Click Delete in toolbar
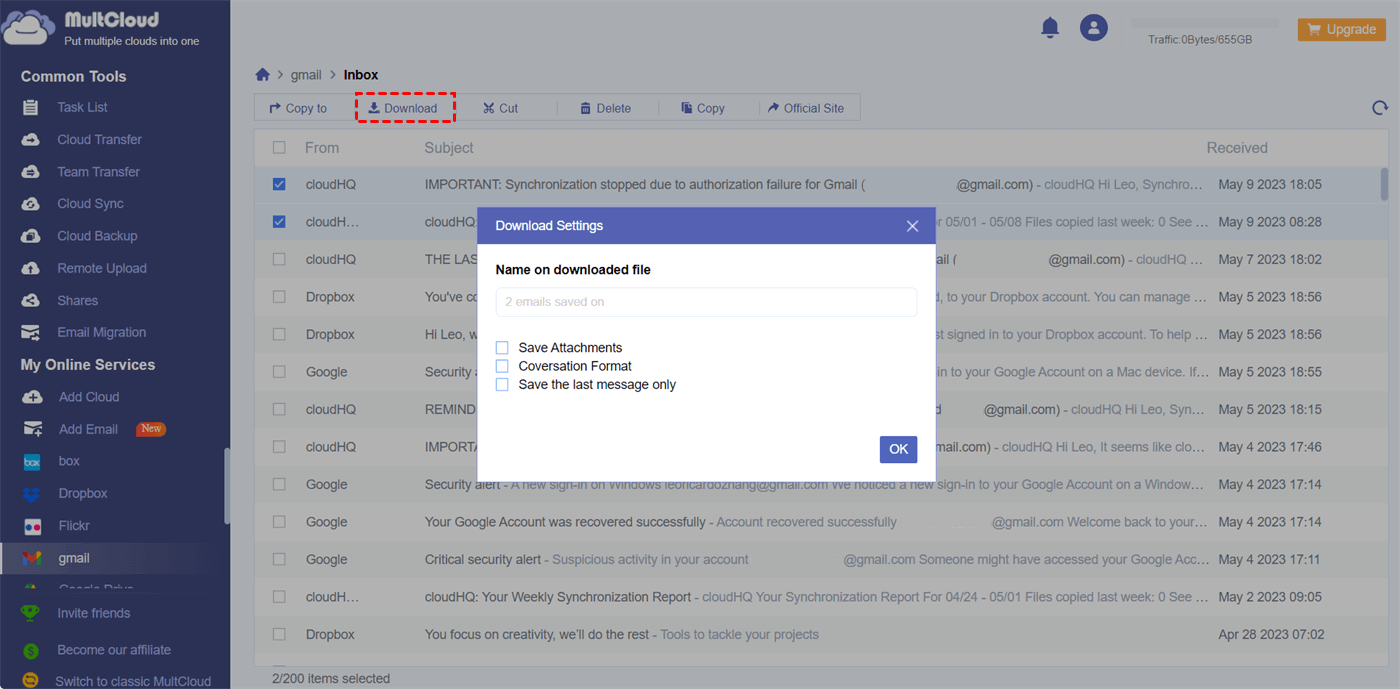This screenshot has height=689, width=1400. click(x=605, y=108)
